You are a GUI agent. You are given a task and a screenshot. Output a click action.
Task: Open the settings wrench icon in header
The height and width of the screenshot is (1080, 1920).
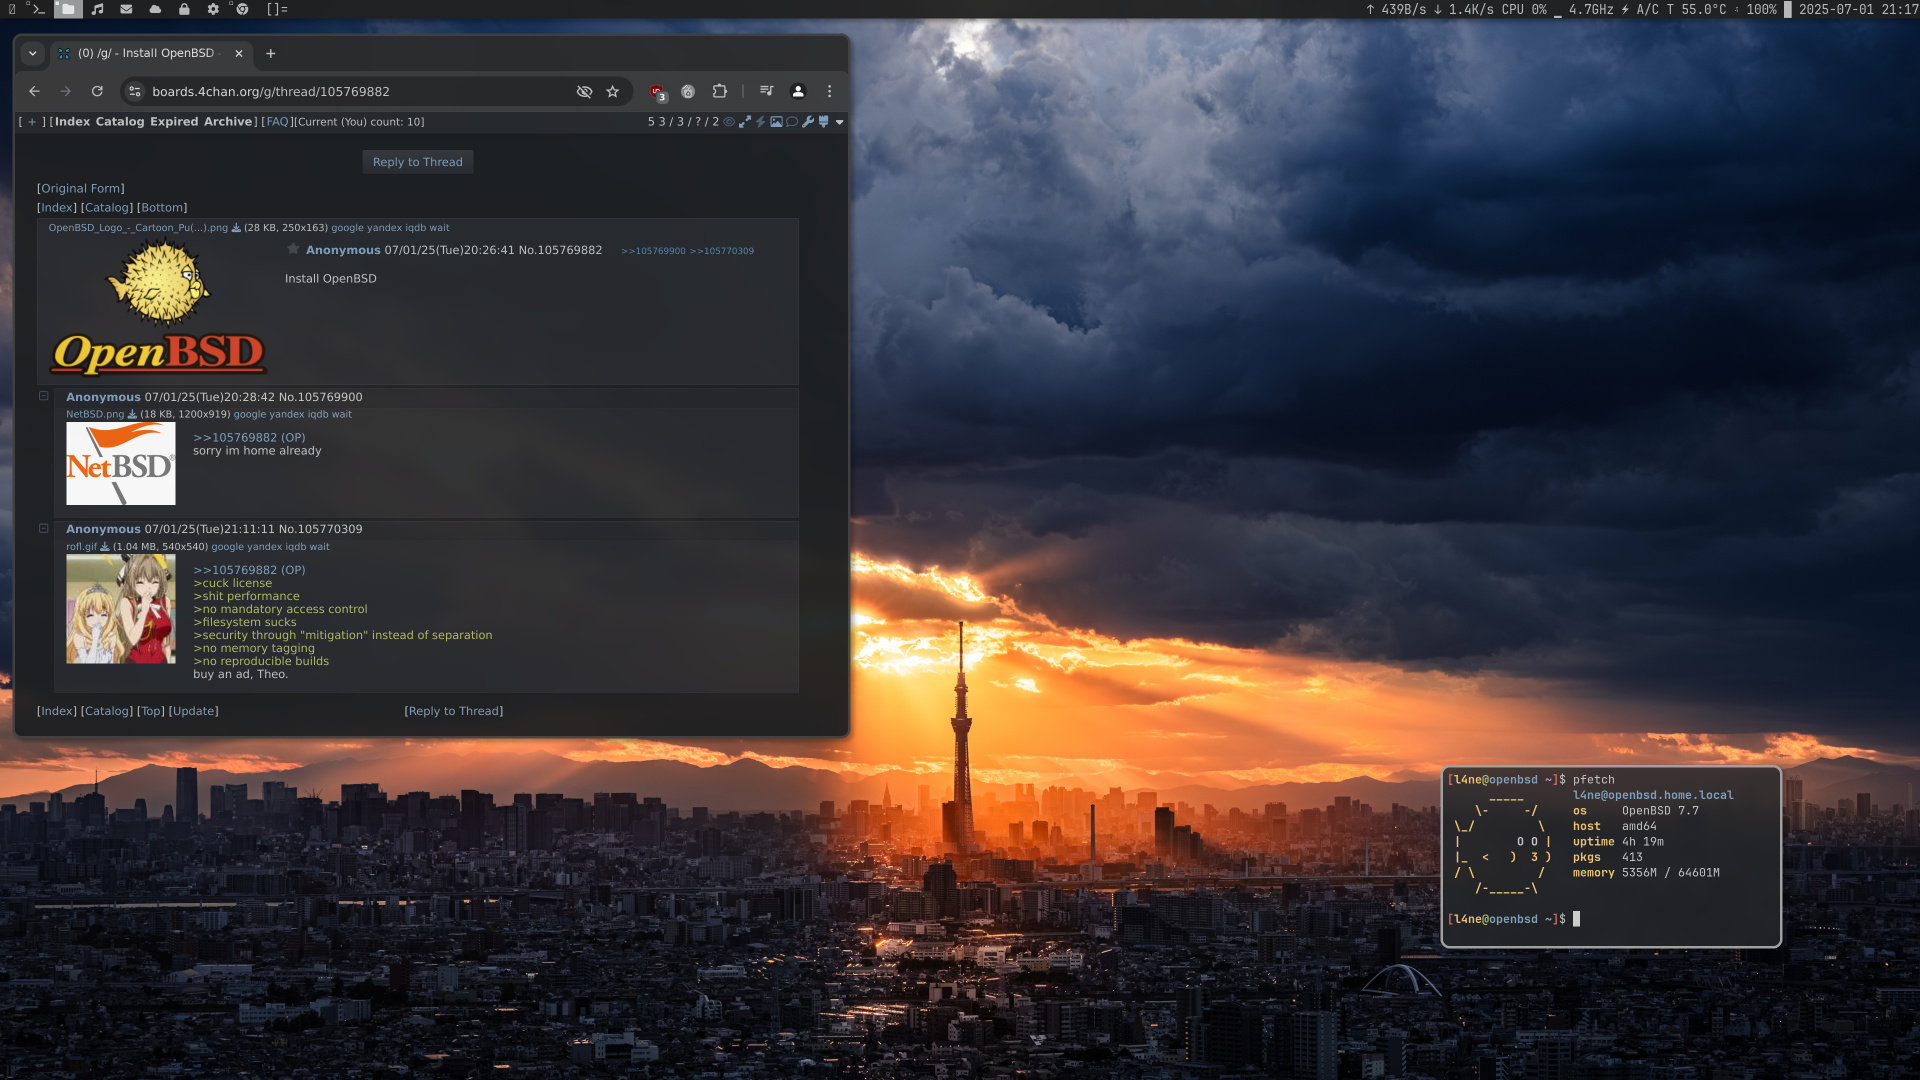(x=808, y=122)
